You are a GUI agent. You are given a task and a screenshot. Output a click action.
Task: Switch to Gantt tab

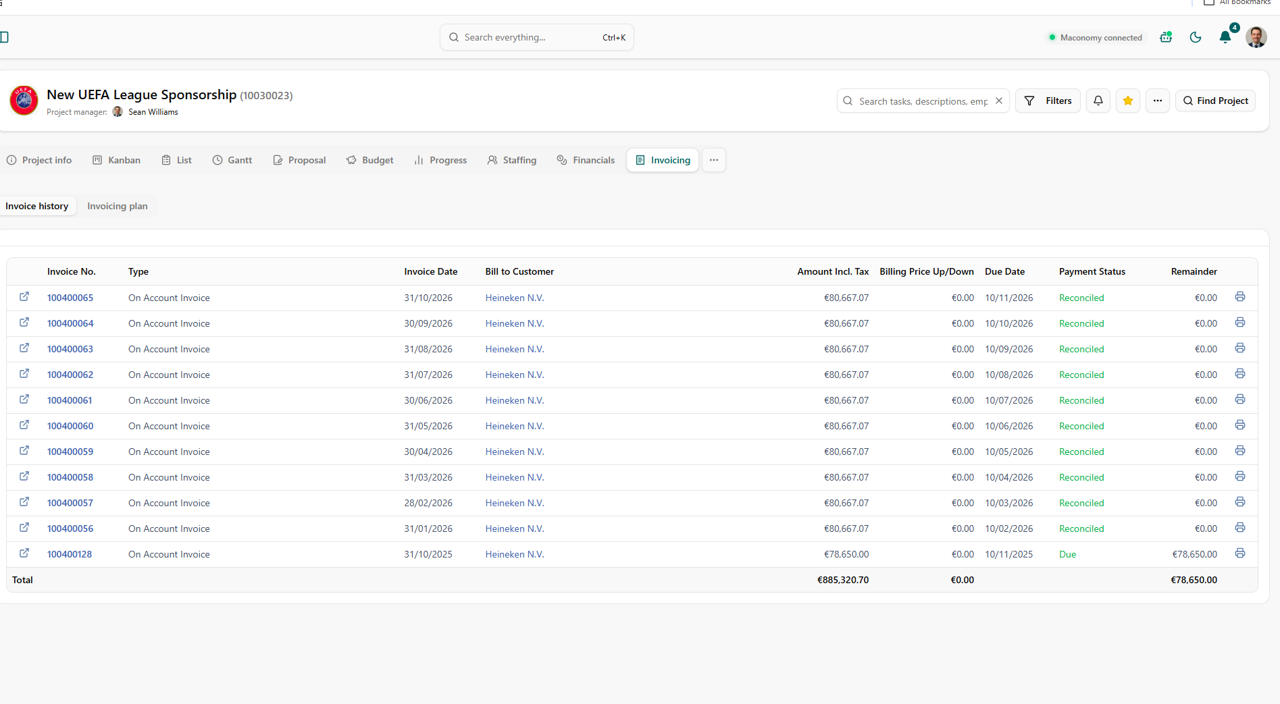click(232, 160)
